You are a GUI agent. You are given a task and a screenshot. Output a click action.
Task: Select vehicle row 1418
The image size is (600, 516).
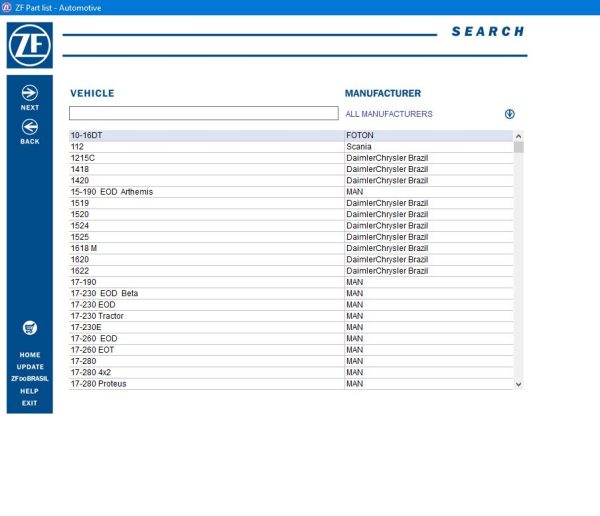click(291, 169)
